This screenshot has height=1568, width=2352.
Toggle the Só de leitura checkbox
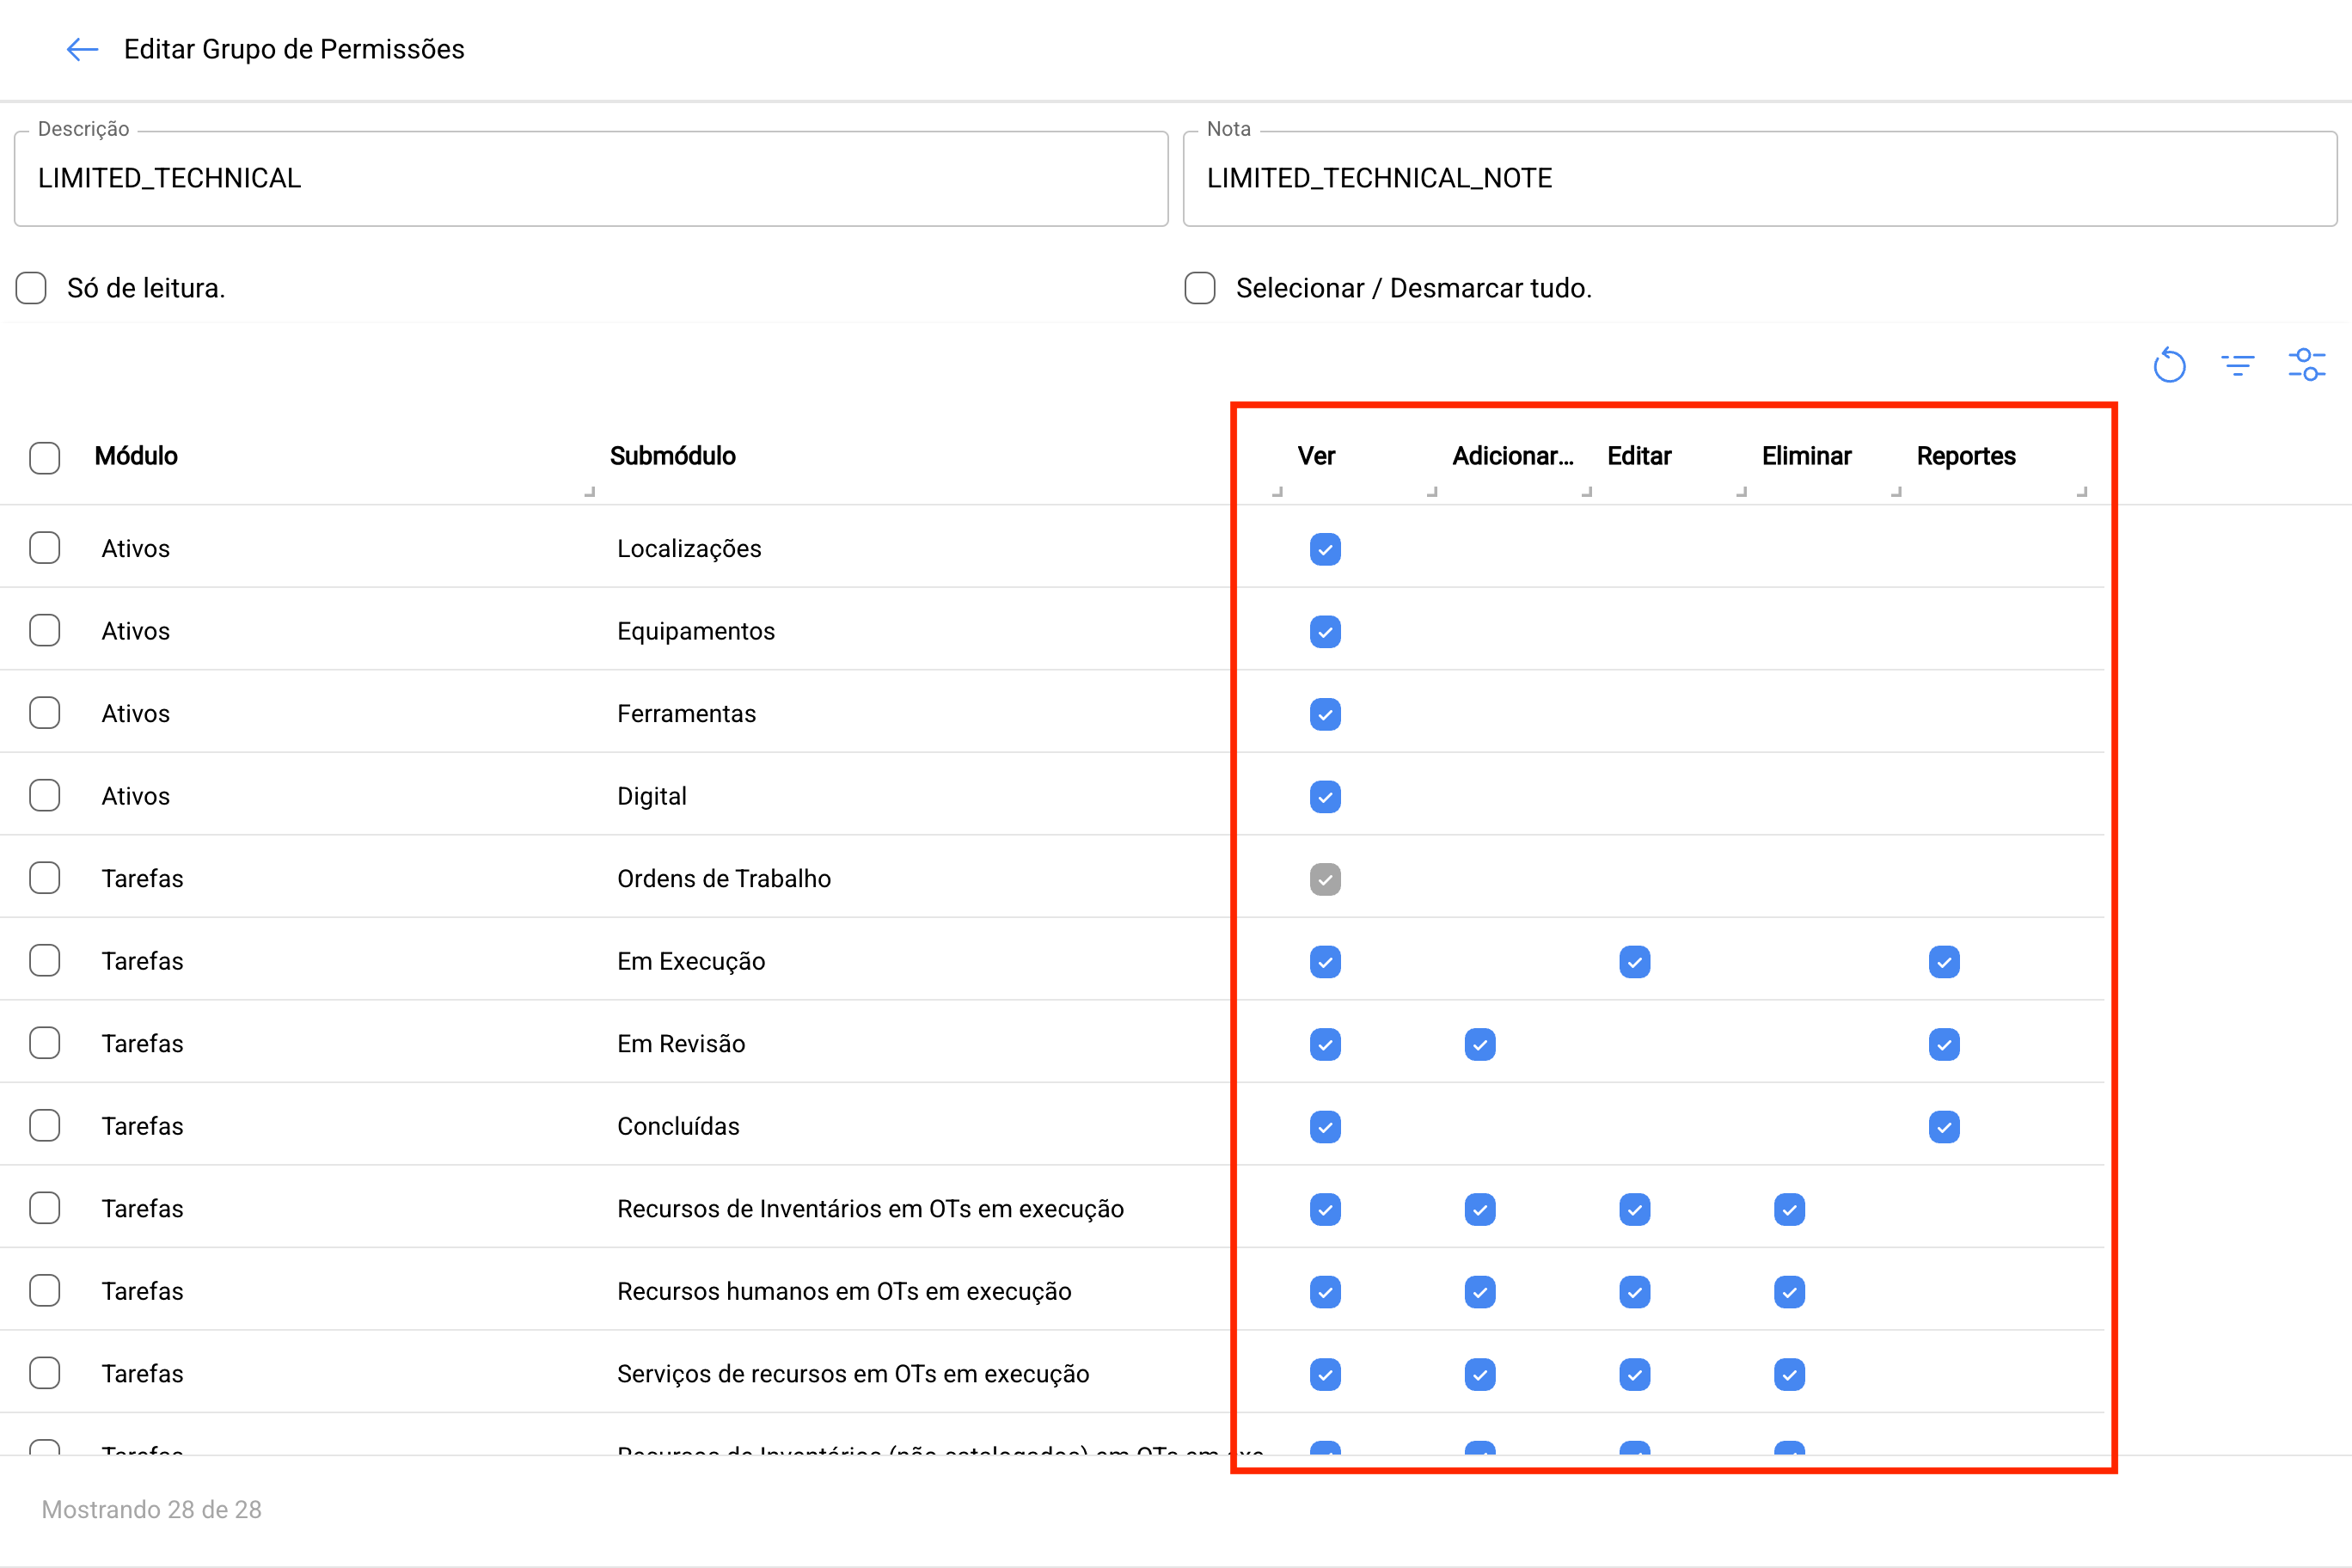pyautogui.click(x=31, y=288)
